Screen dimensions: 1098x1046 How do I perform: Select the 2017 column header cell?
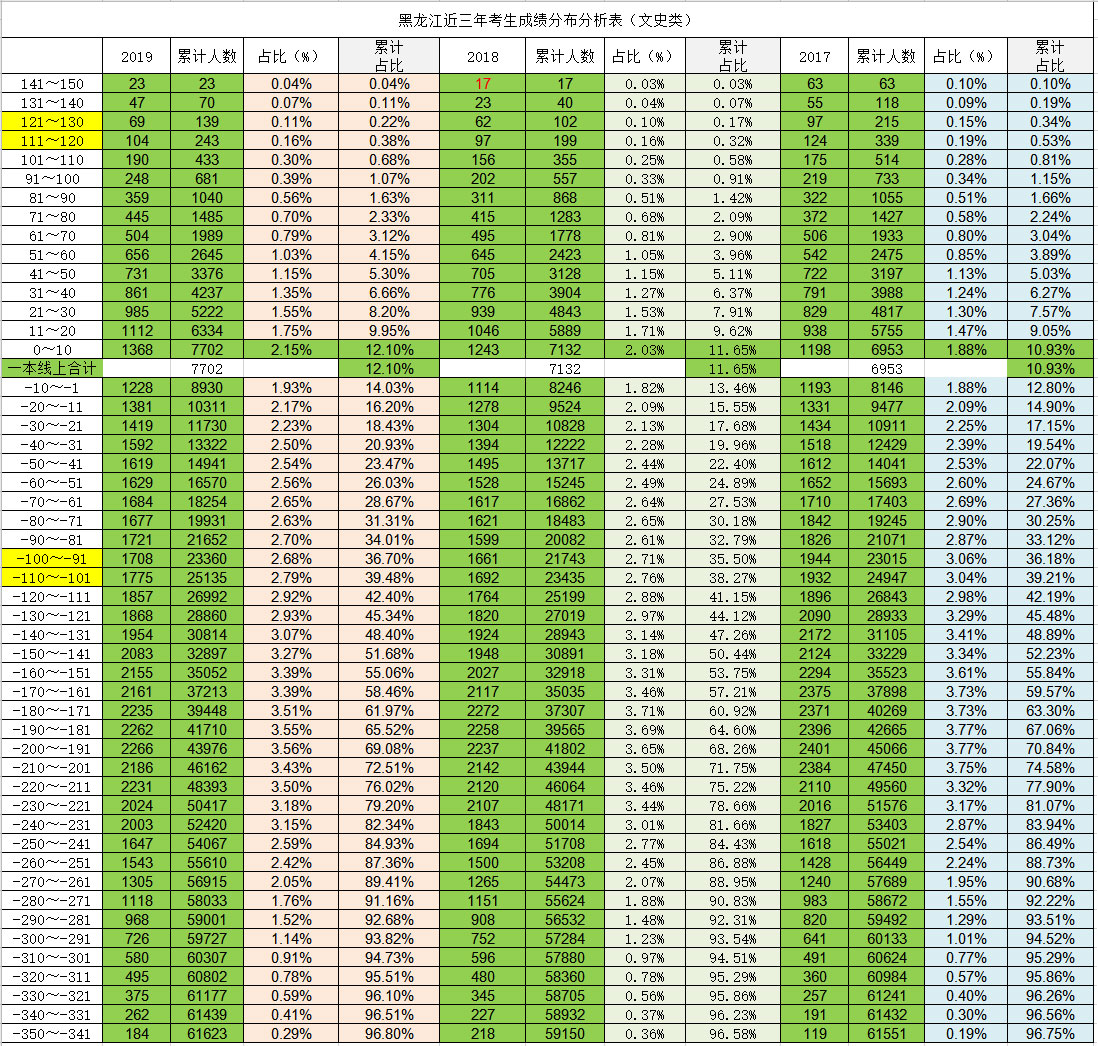(814, 57)
